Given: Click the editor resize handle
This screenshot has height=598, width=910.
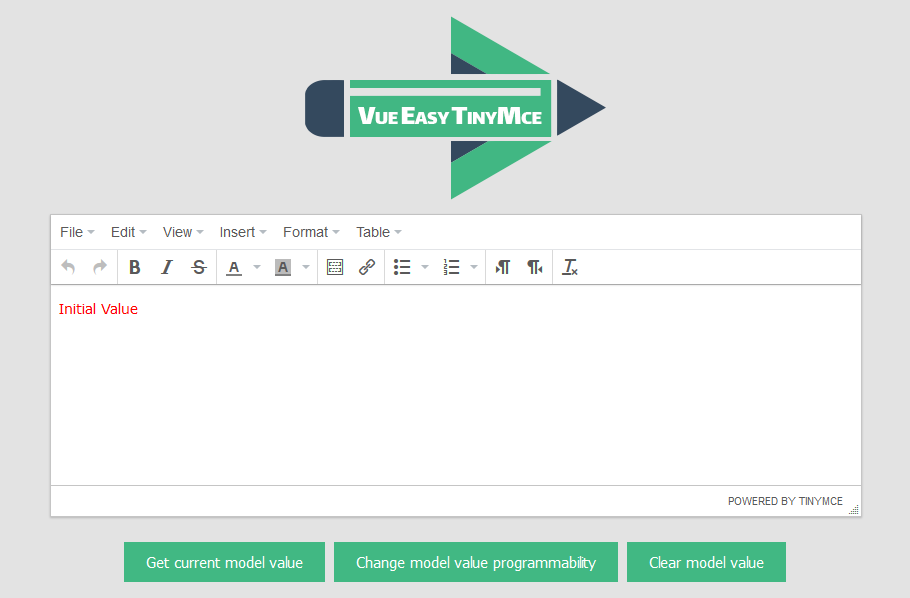Looking at the screenshot, I should pyautogui.click(x=854, y=509).
